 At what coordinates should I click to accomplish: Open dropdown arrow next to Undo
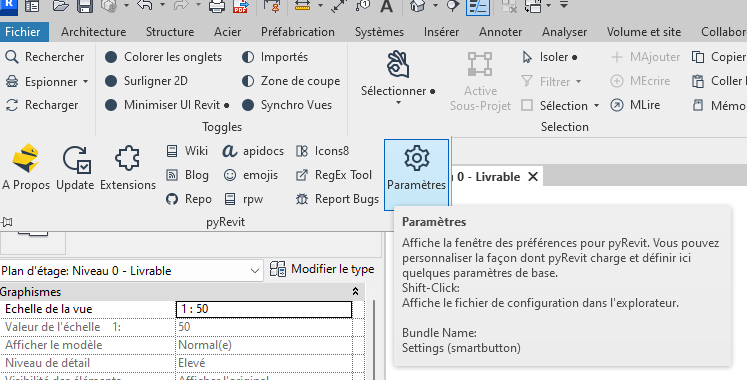coord(162,5)
